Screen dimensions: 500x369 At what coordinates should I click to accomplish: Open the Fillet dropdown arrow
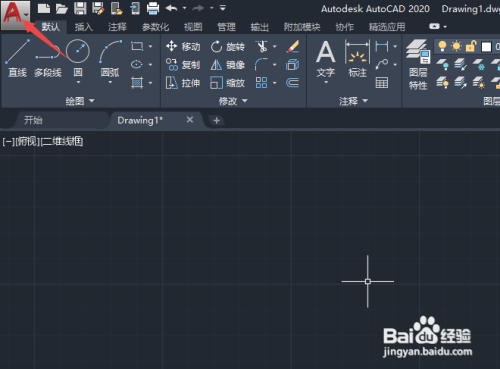[275, 64]
